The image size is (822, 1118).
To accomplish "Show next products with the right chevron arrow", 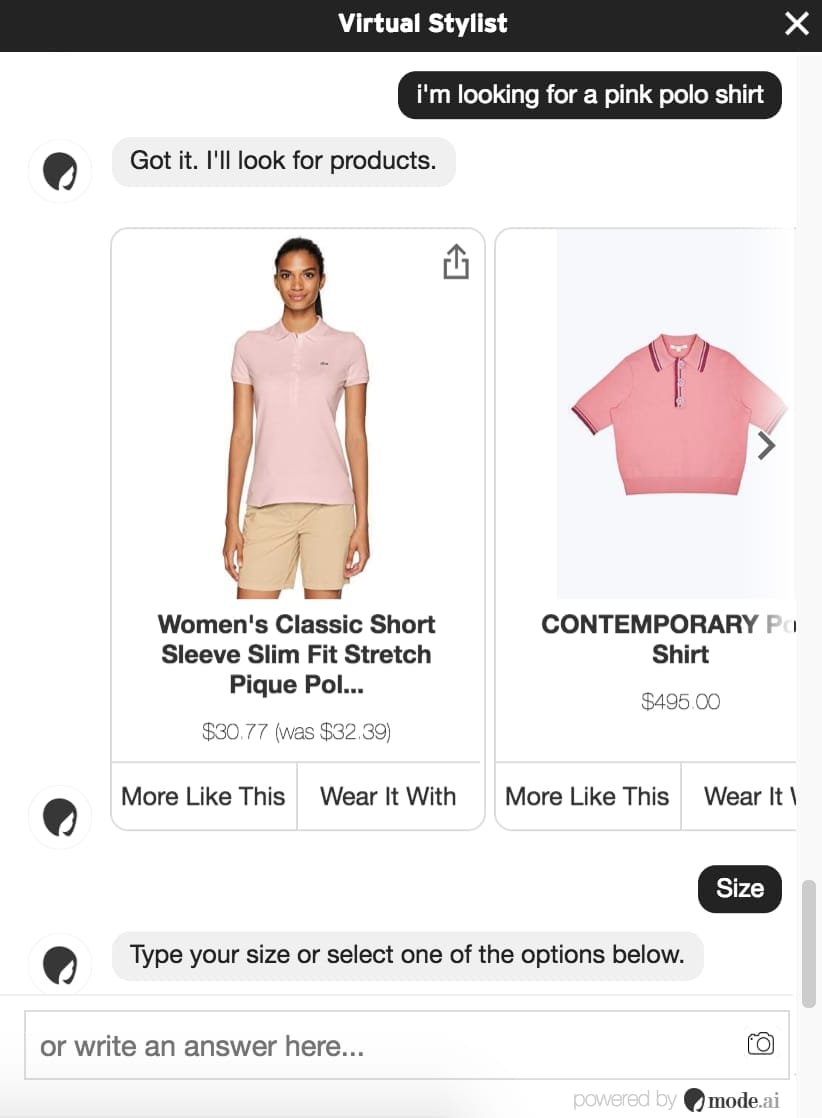I will (766, 446).
